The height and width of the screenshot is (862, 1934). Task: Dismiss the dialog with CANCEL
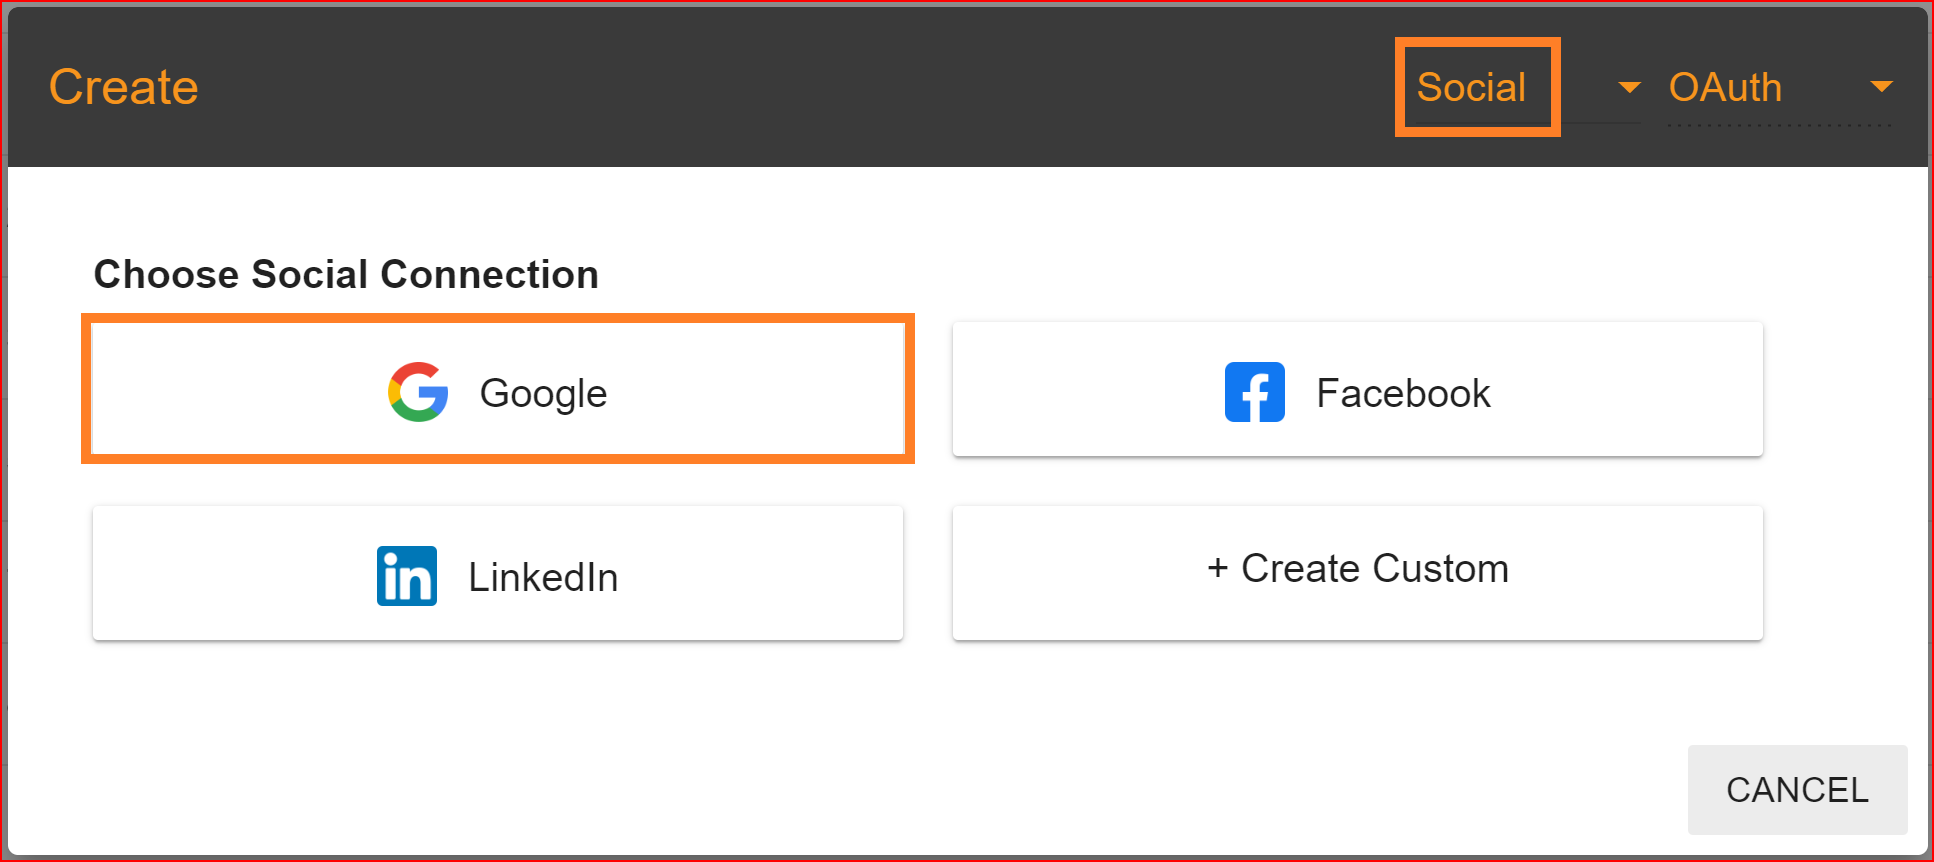[x=1797, y=789]
